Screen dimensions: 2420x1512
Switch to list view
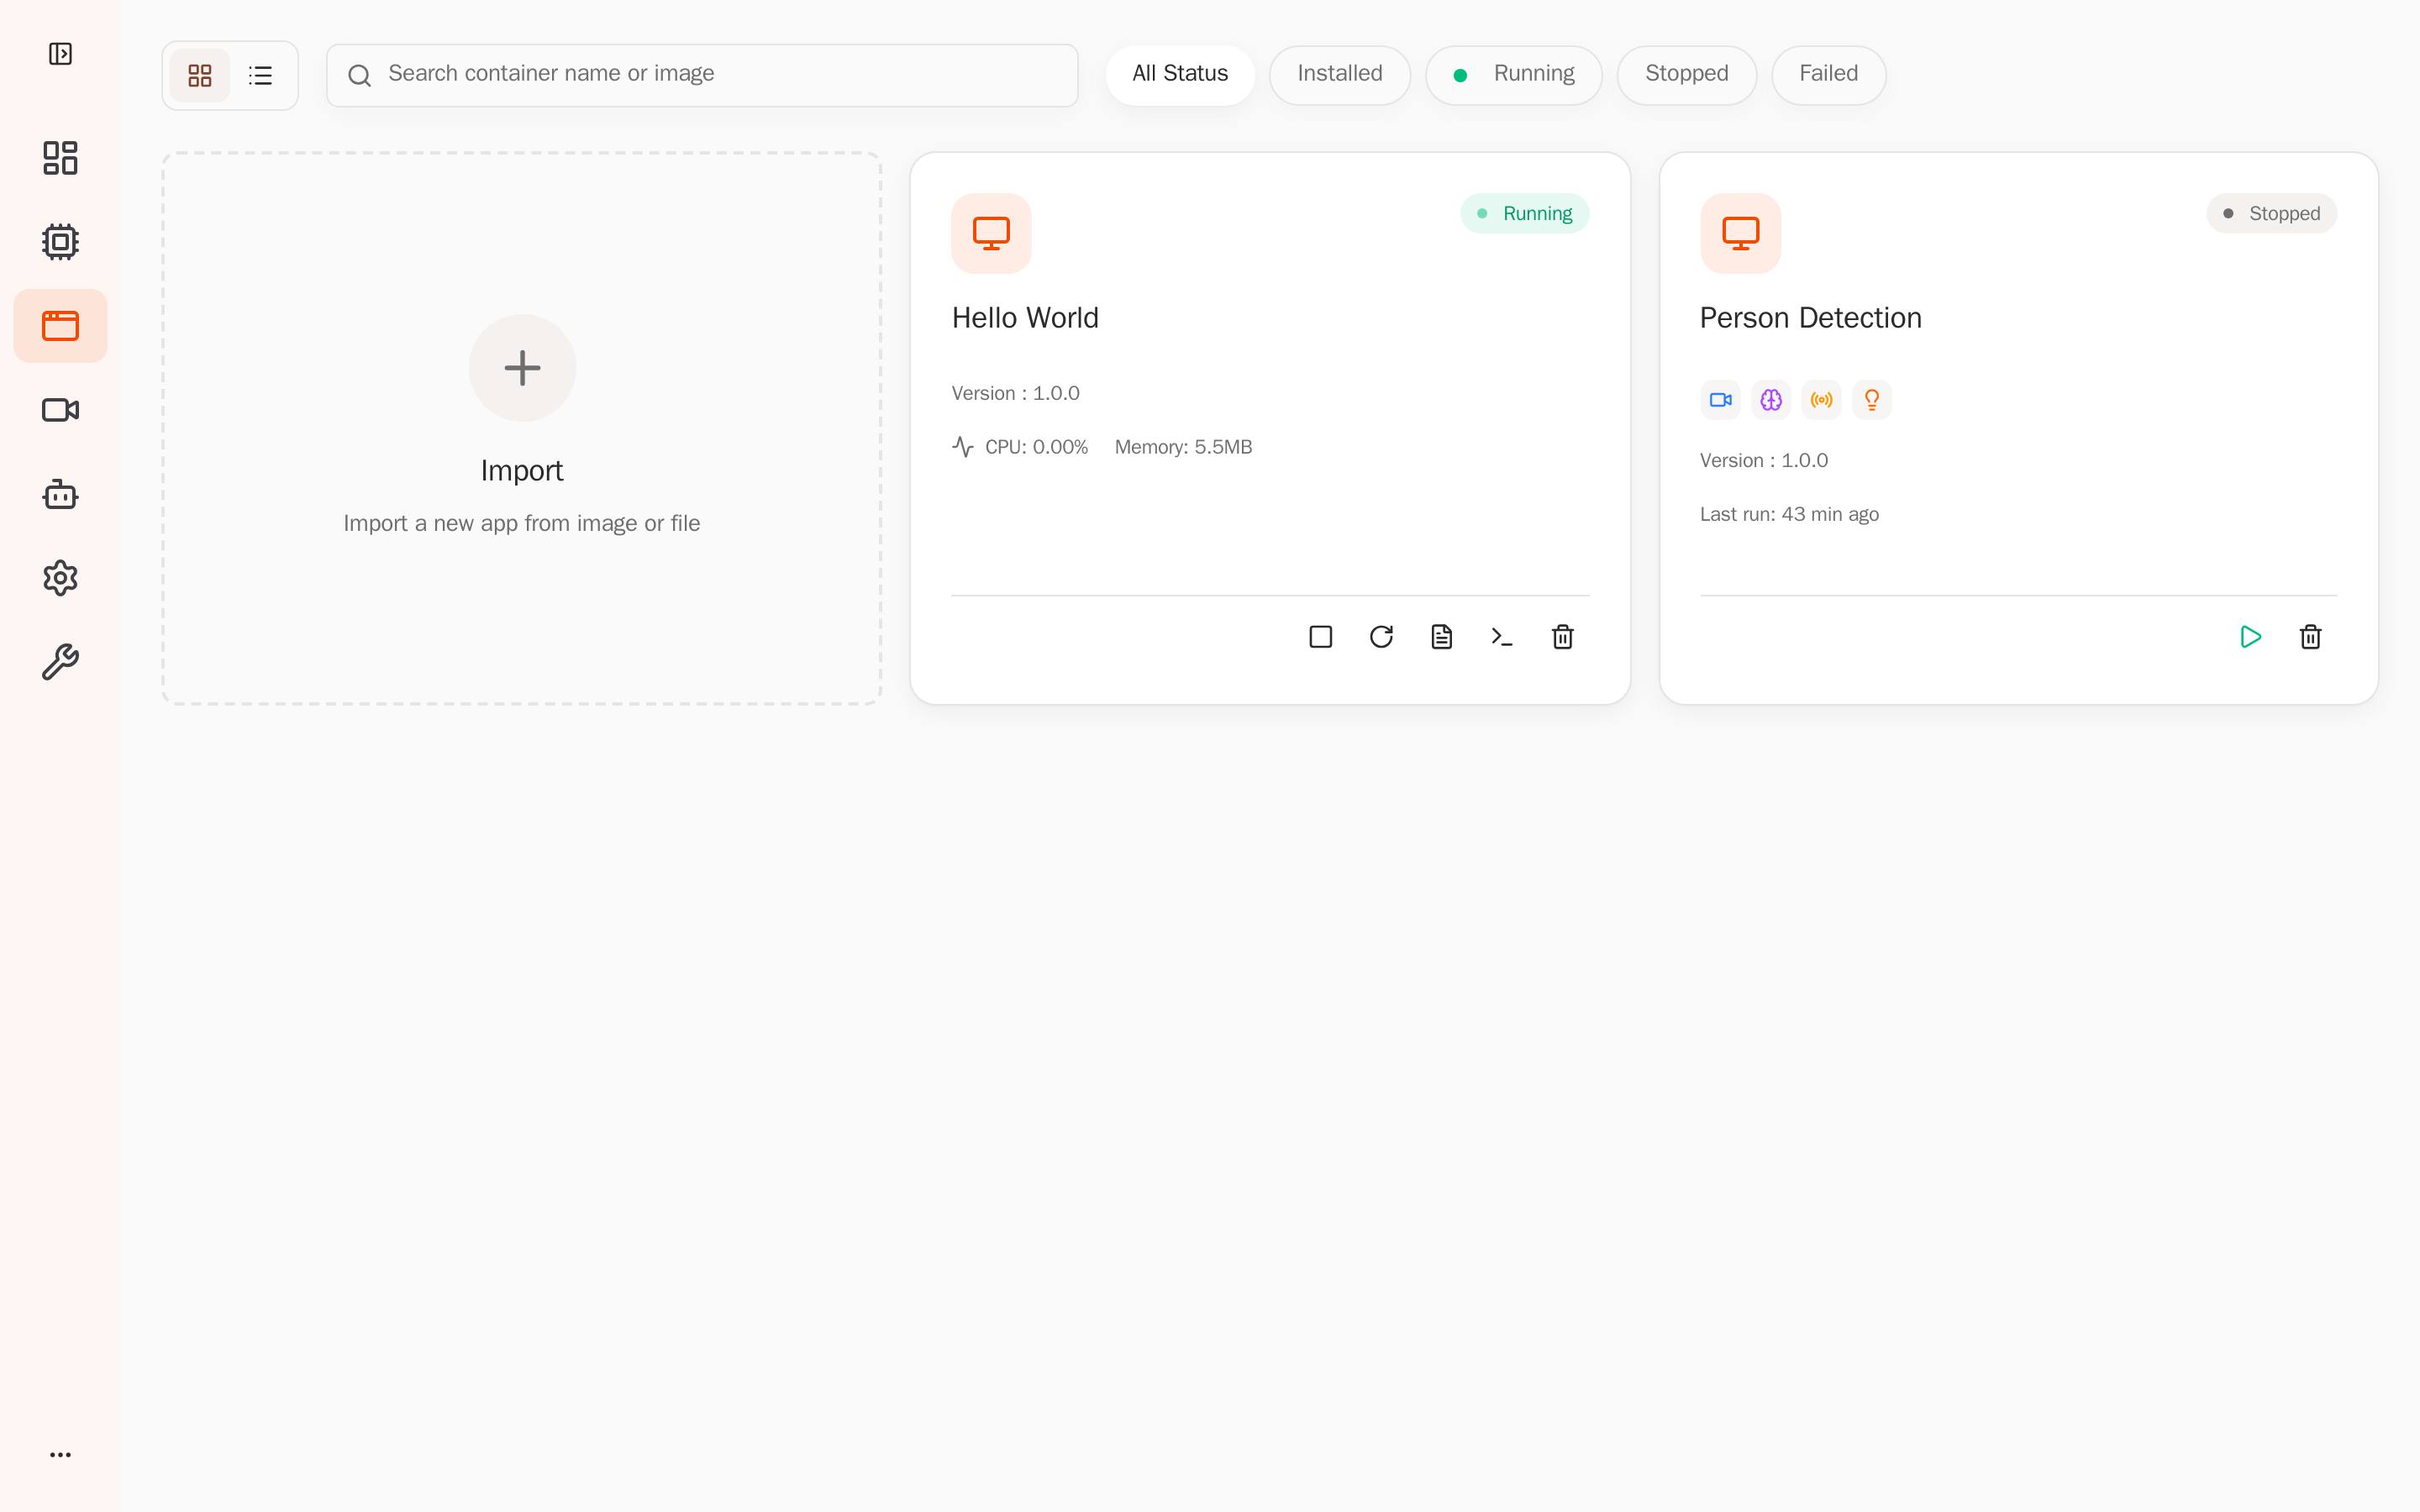click(260, 75)
